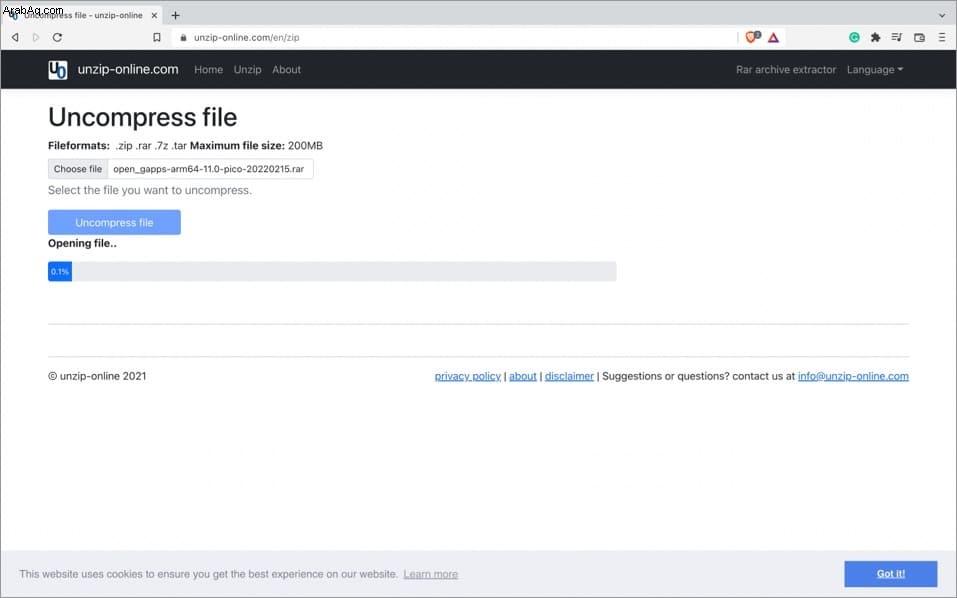Click the Choose file button

pyautogui.click(x=78, y=169)
